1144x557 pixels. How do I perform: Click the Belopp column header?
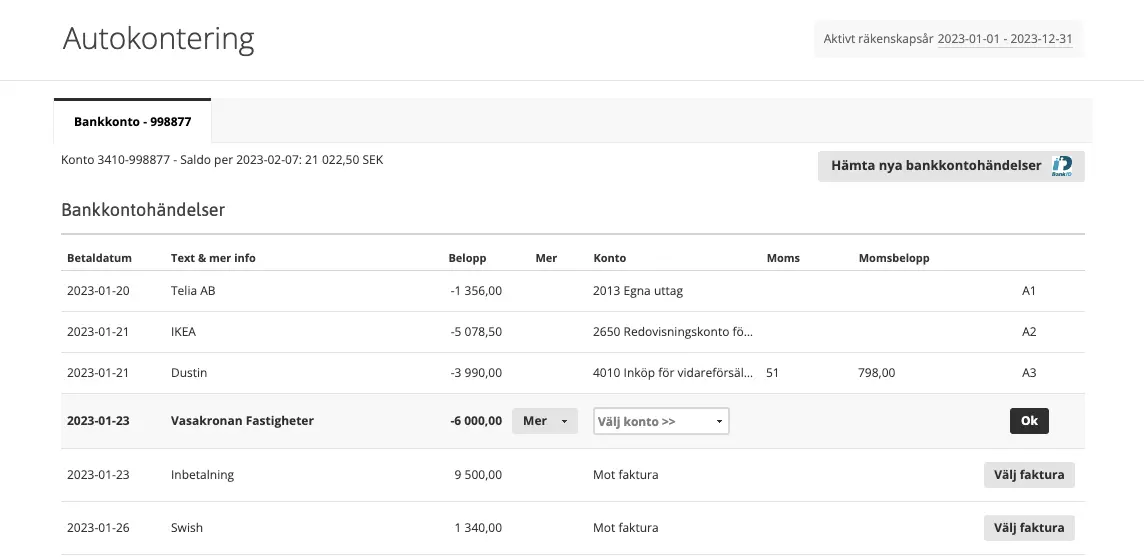(467, 258)
